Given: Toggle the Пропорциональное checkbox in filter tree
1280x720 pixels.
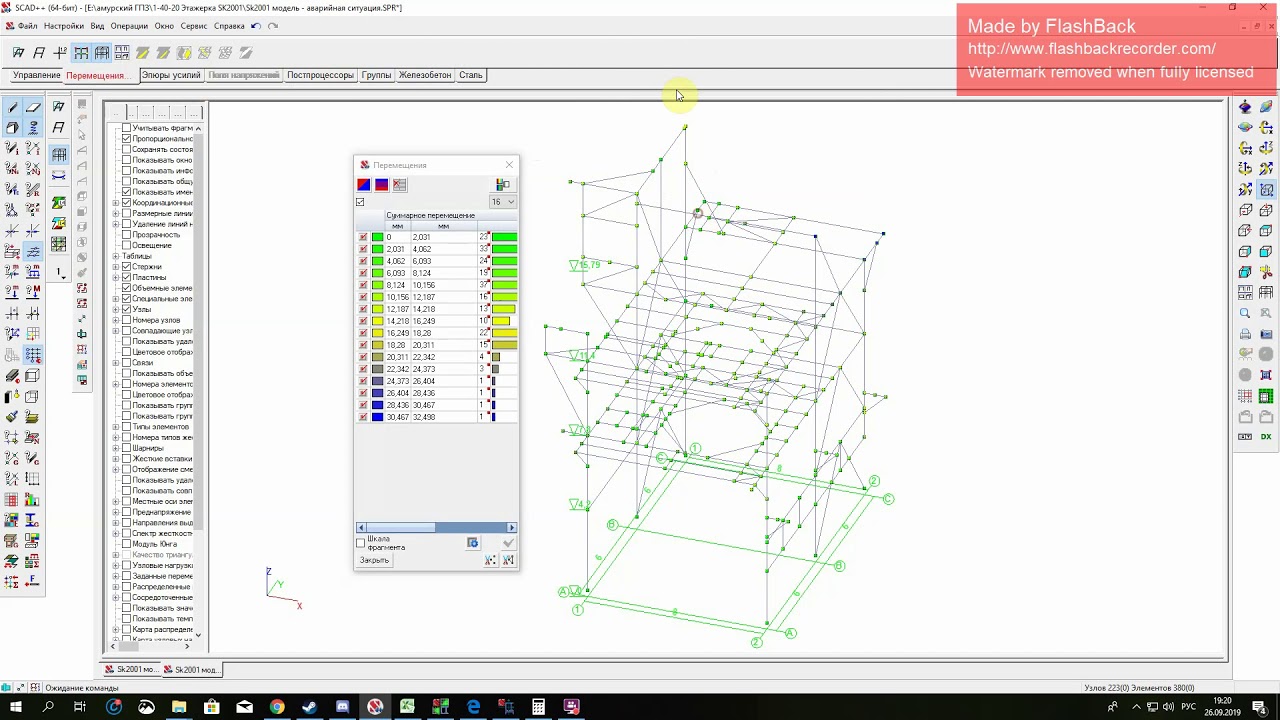Looking at the screenshot, I should [127, 139].
